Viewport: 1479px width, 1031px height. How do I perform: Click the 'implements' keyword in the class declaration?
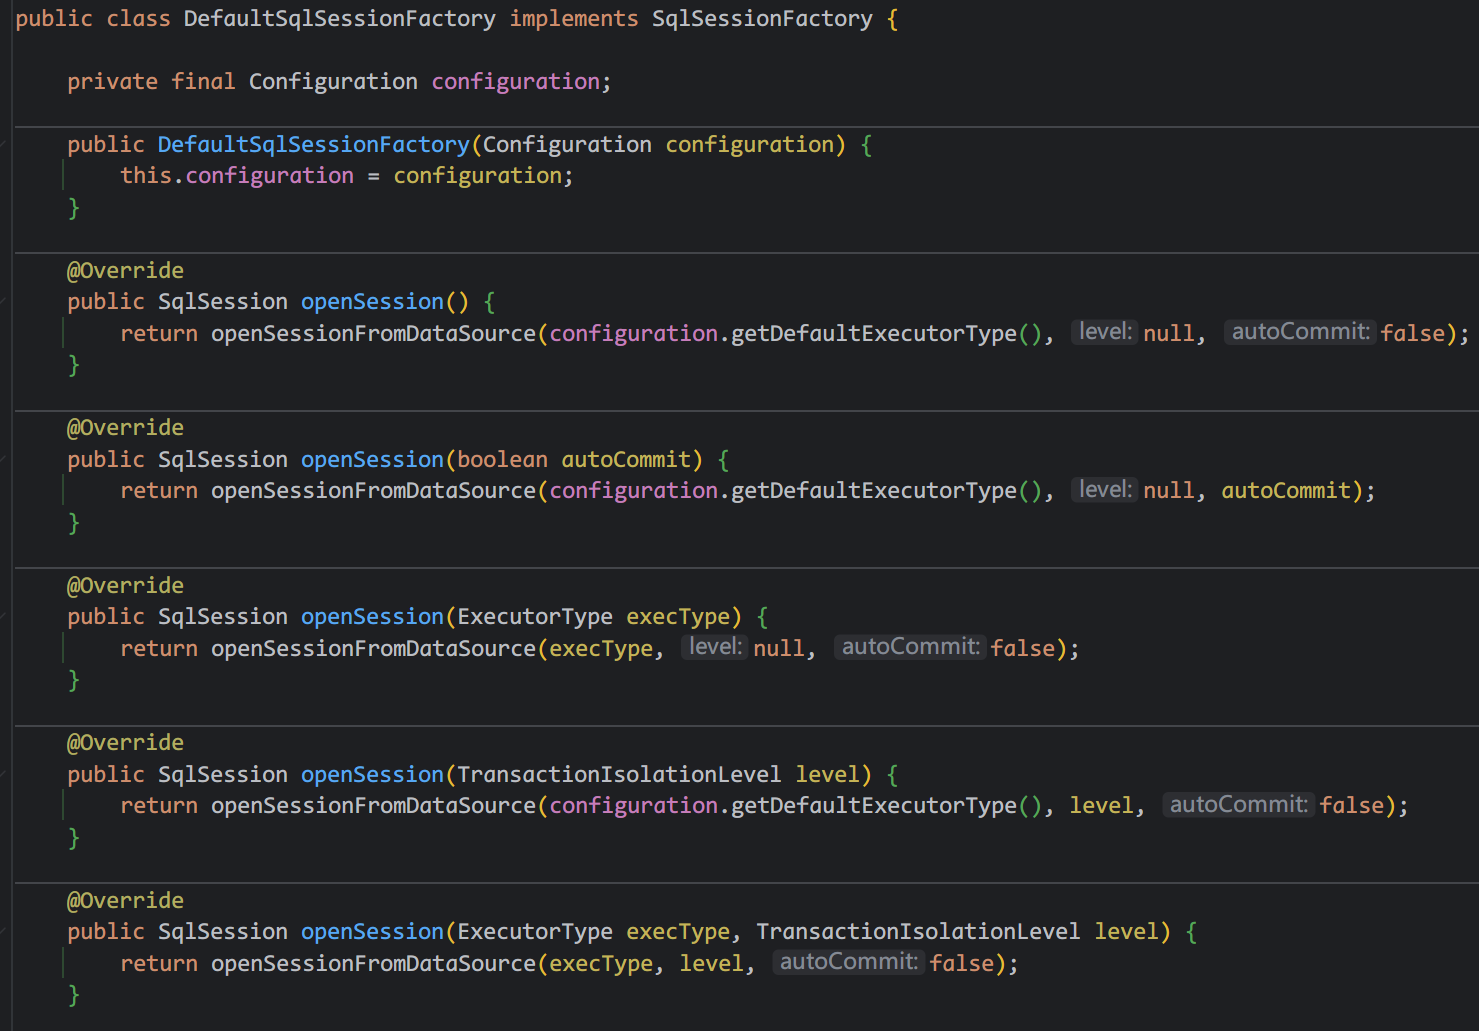coord(573,19)
